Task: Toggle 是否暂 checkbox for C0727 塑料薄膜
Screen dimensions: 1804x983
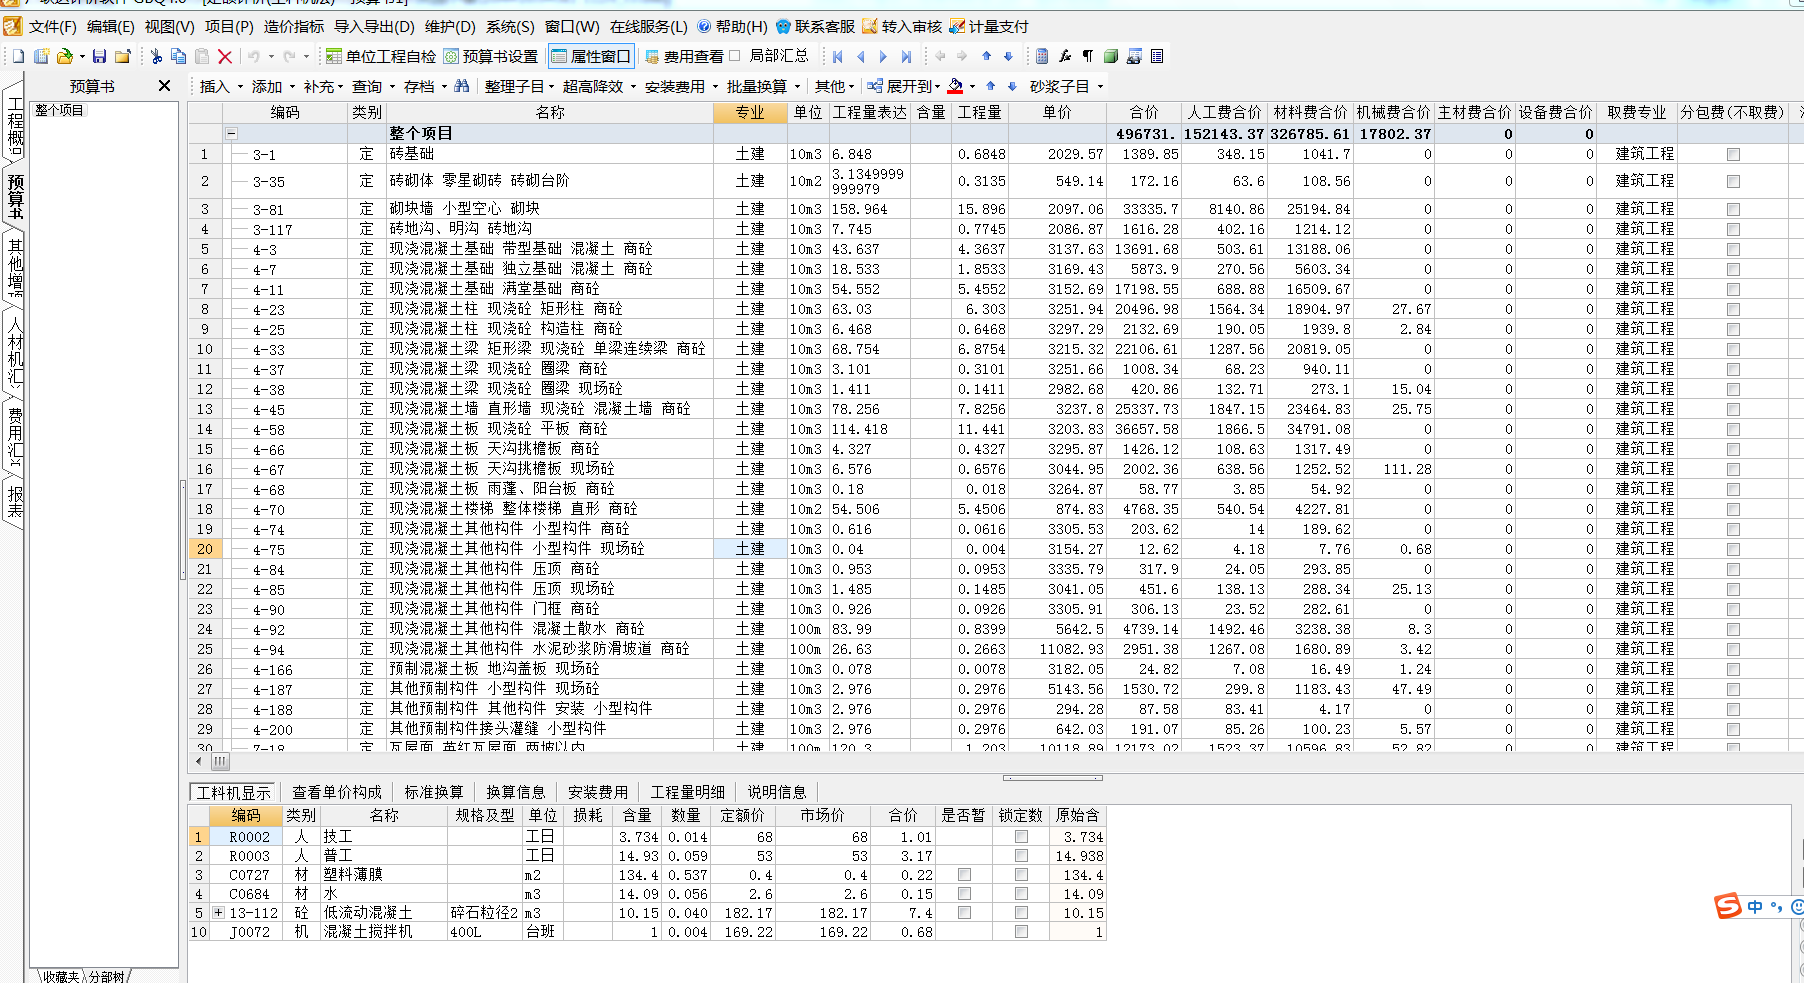Action: pyautogui.click(x=964, y=875)
